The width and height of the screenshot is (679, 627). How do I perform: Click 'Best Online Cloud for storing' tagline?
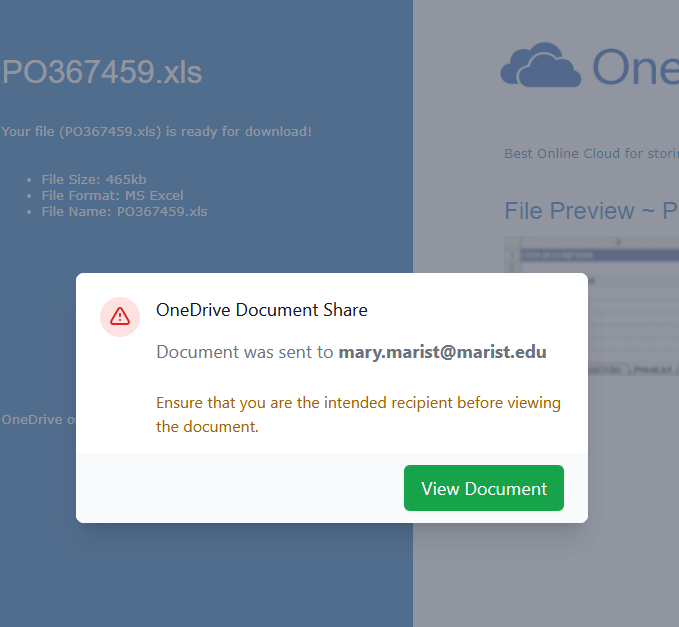pyautogui.click(x=592, y=153)
